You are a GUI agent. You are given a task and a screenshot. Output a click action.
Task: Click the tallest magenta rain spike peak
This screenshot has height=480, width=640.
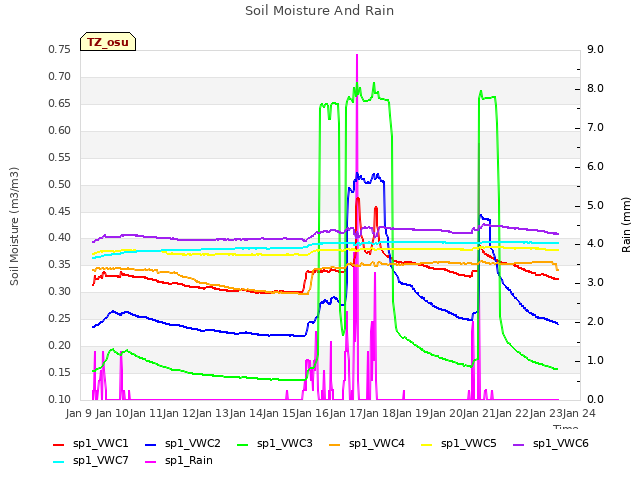[x=357, y=55]
